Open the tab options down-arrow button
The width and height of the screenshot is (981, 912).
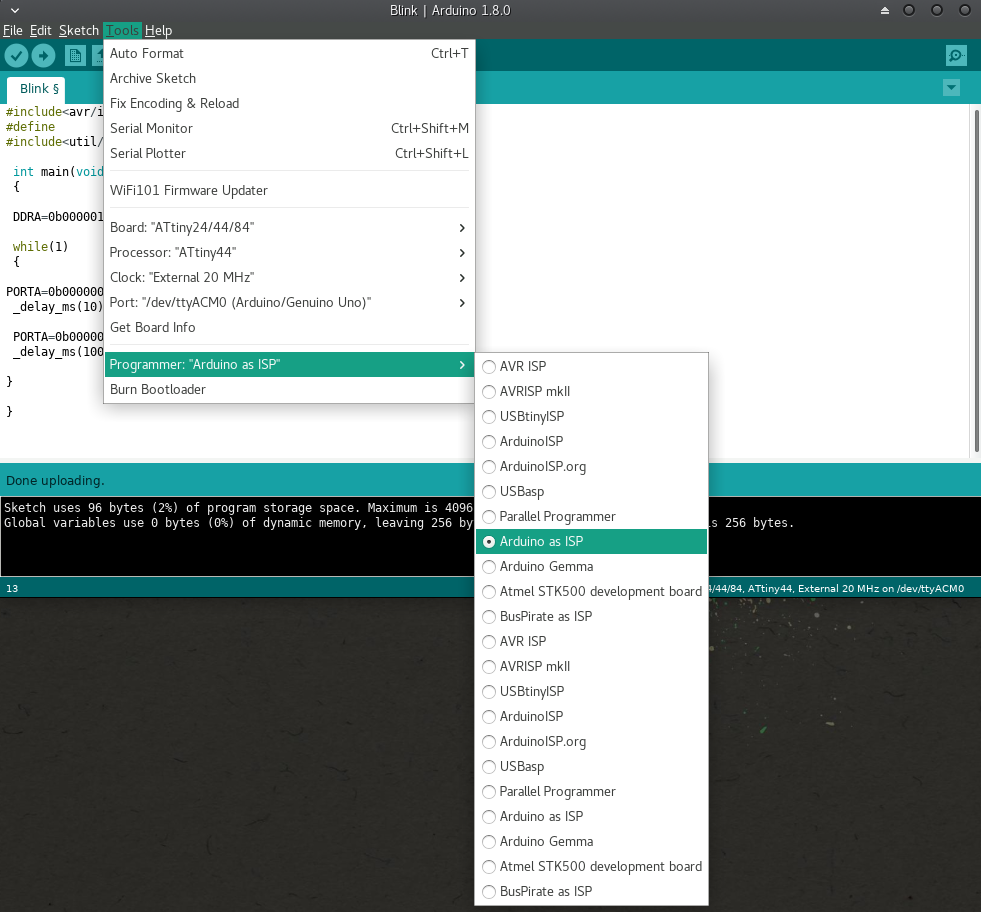point(951,88)
